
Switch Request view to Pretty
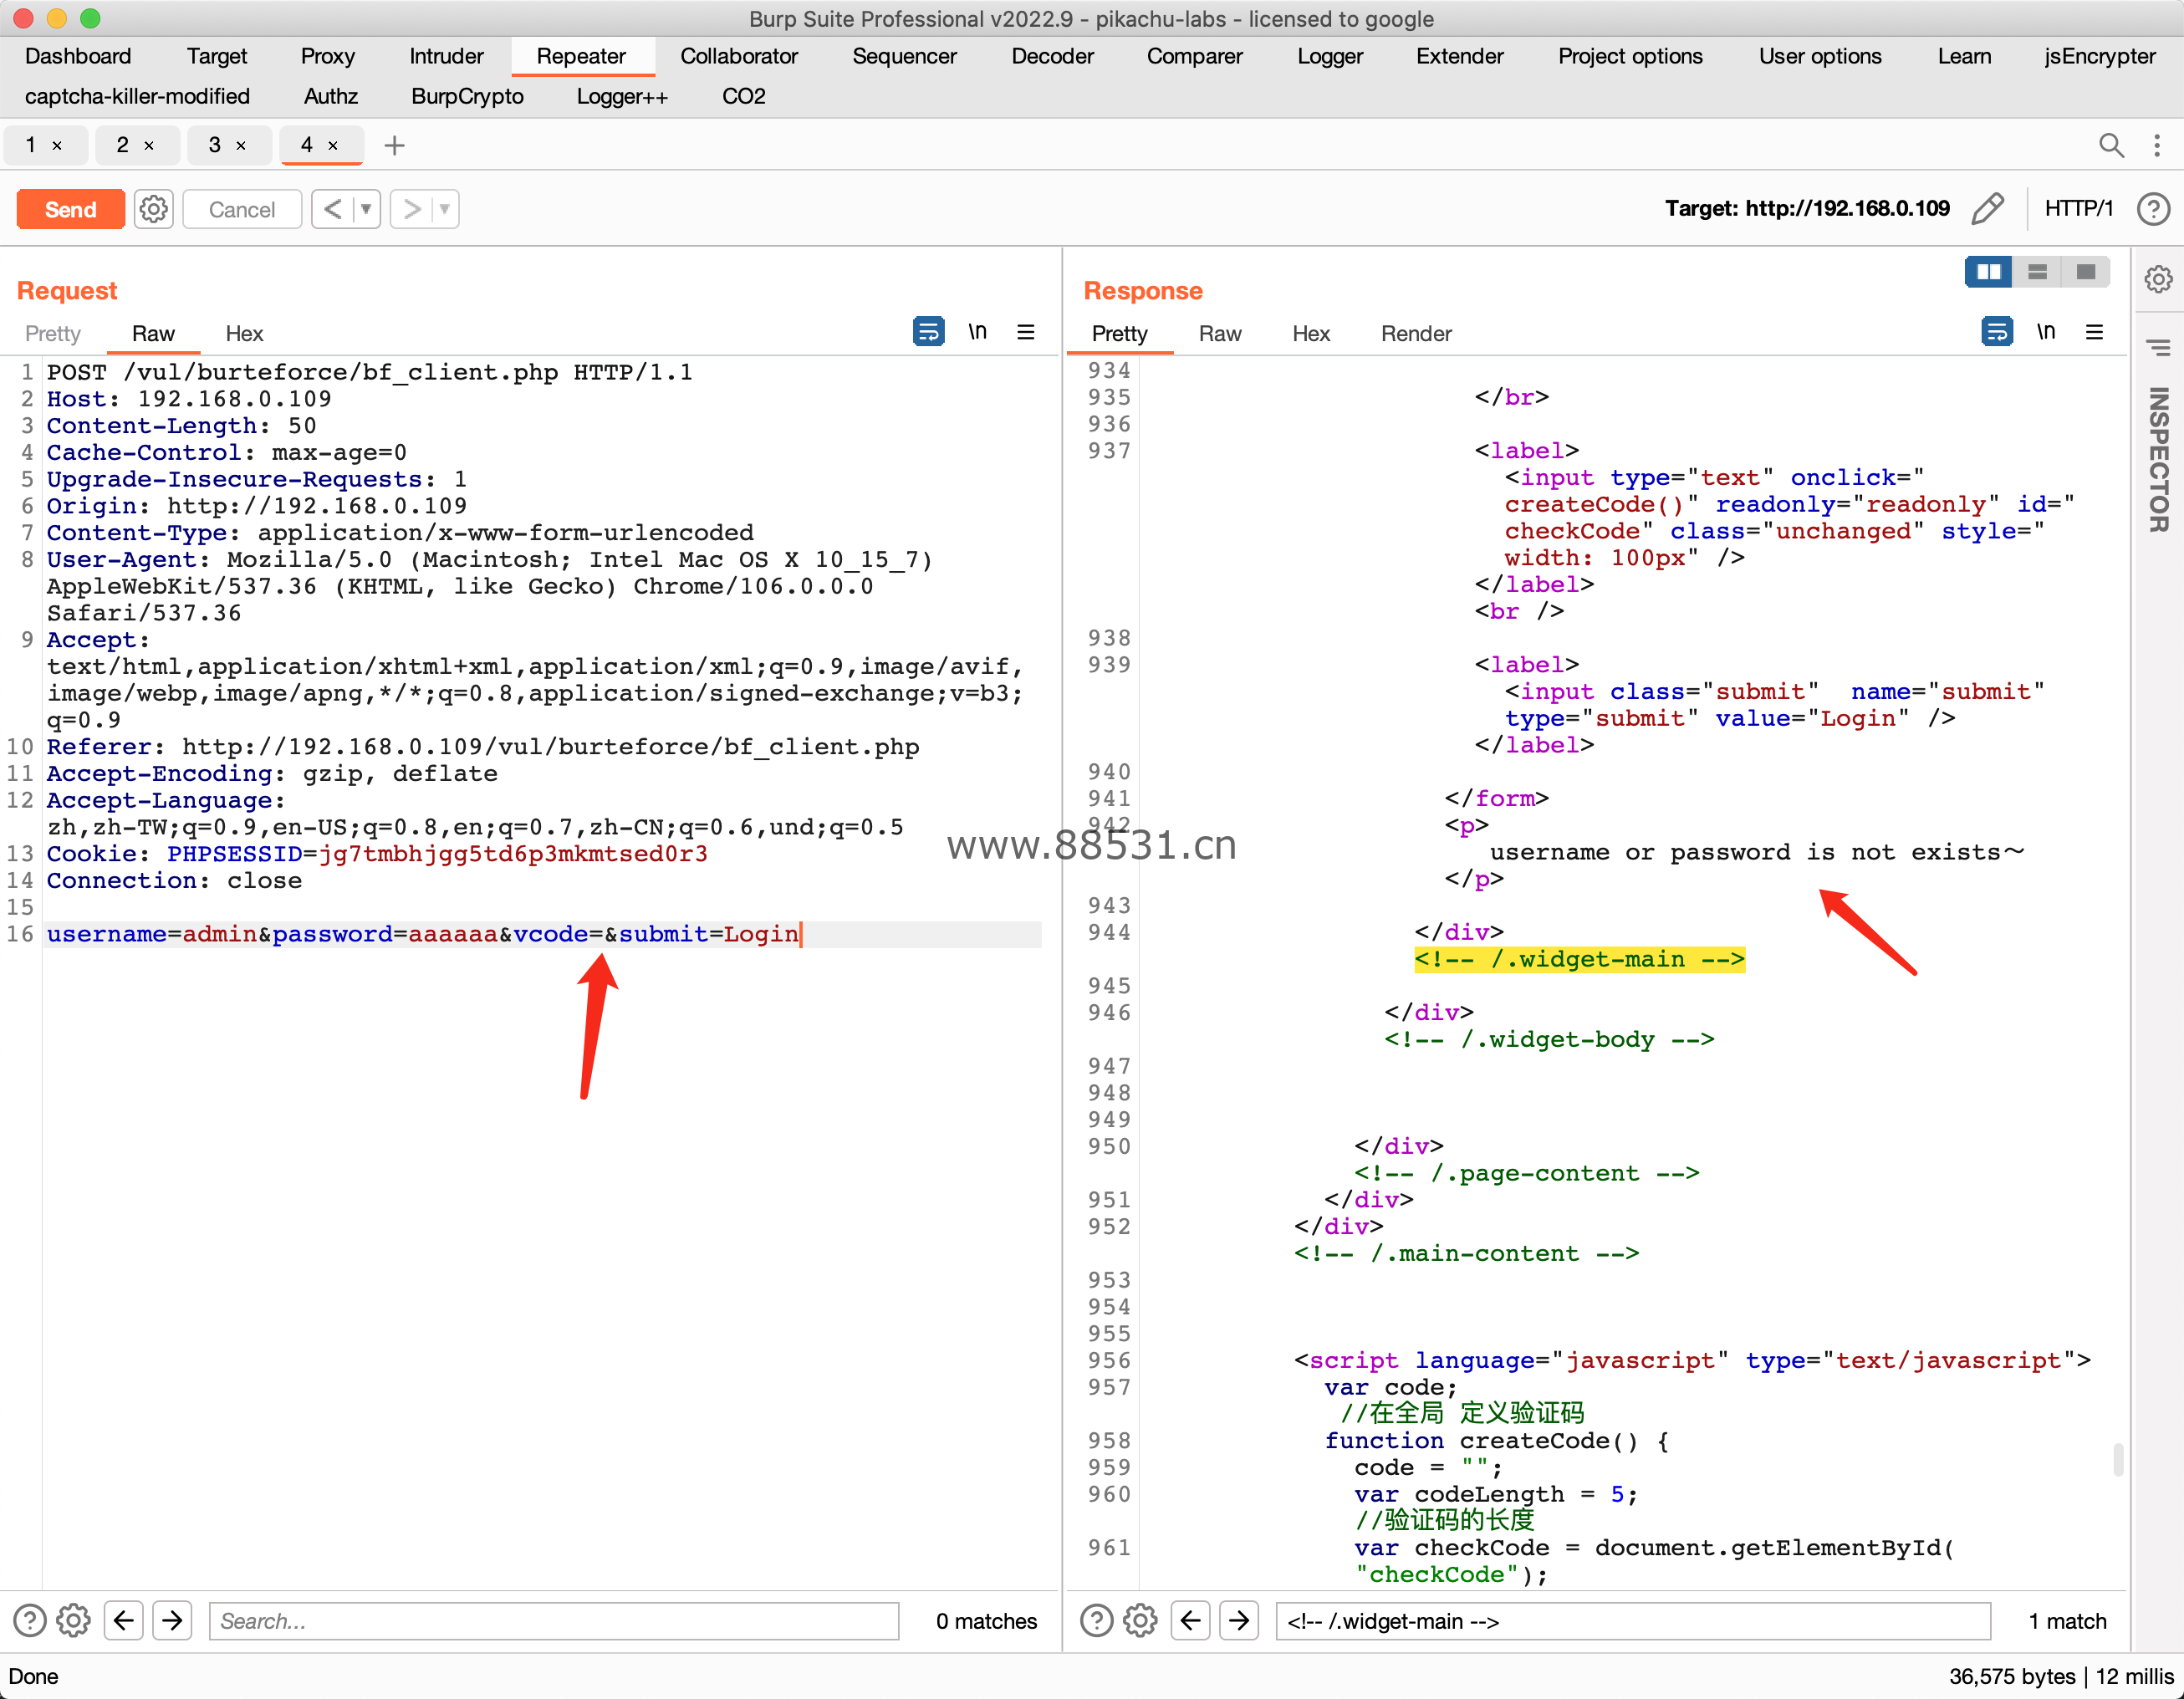click(53, 333)
